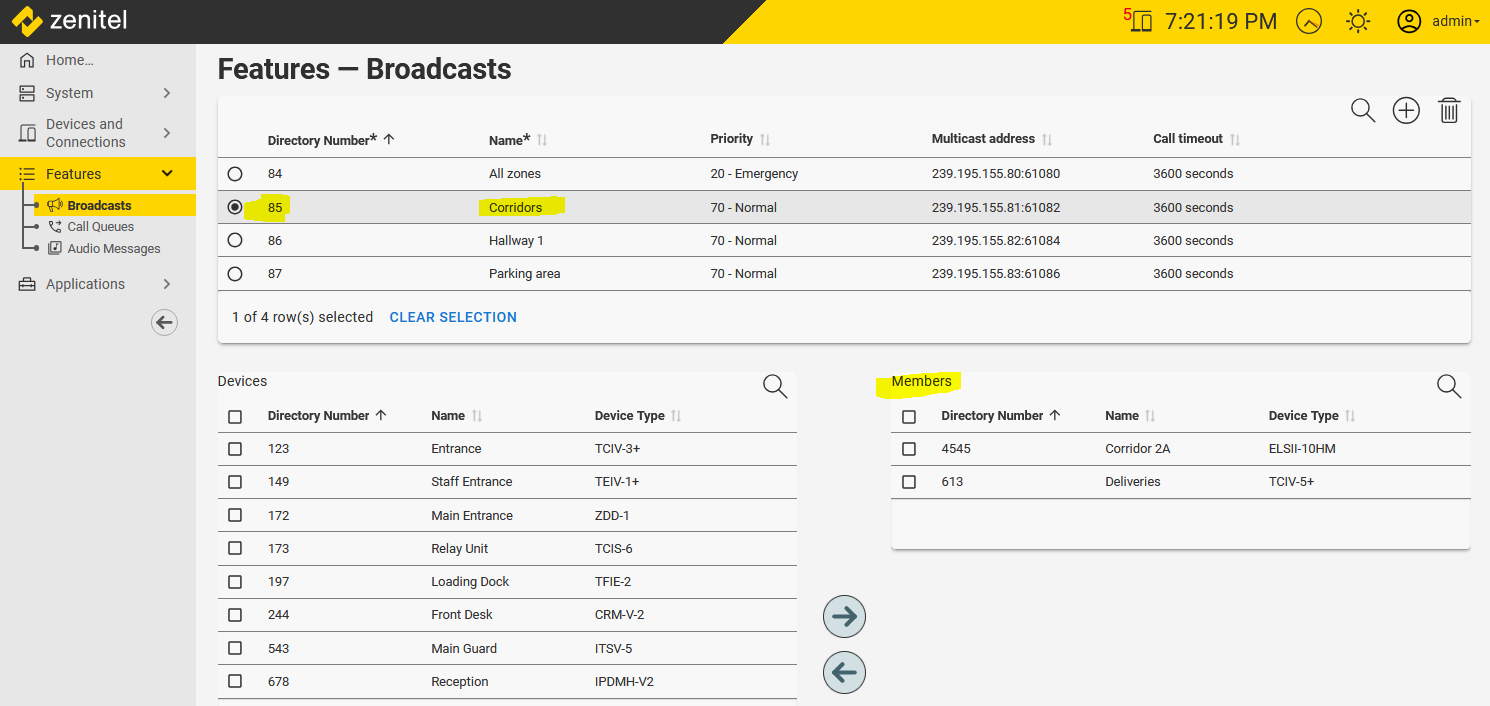Sort broadcasts by the Priority column header
This screenshot has height=706, width=1490.
(x=732, y=139)
